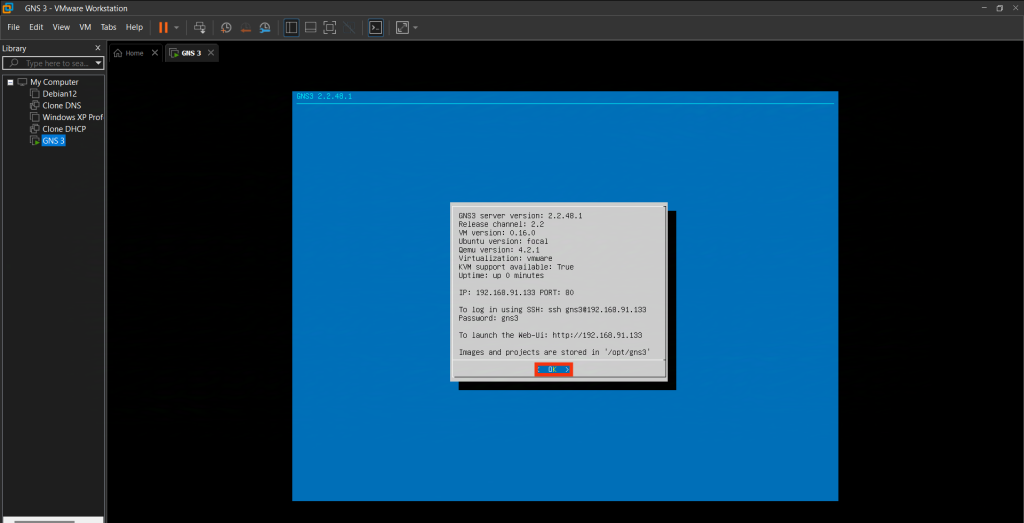Viewport: 1024px width, 523px height.
Task: Click the Send Ctrl+Alt+Del toolbar icon
Action: point(200,27)
